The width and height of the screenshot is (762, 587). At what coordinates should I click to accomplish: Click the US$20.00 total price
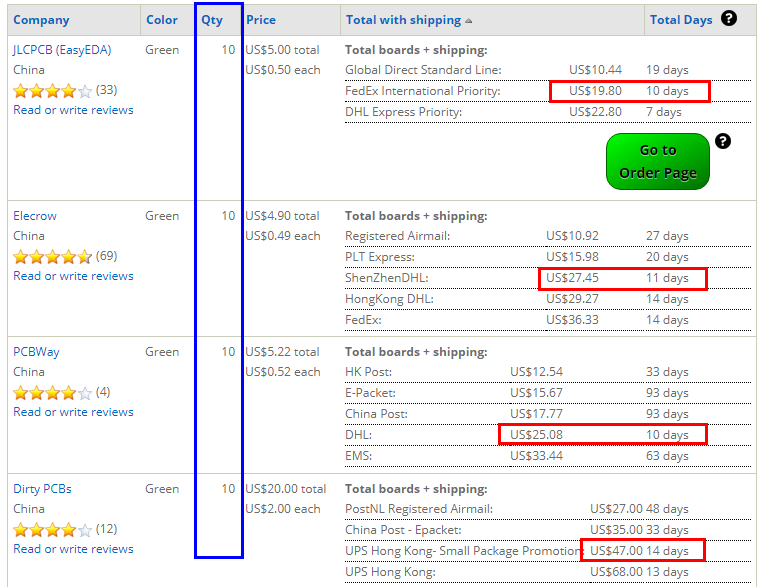[x=286, y=489]
